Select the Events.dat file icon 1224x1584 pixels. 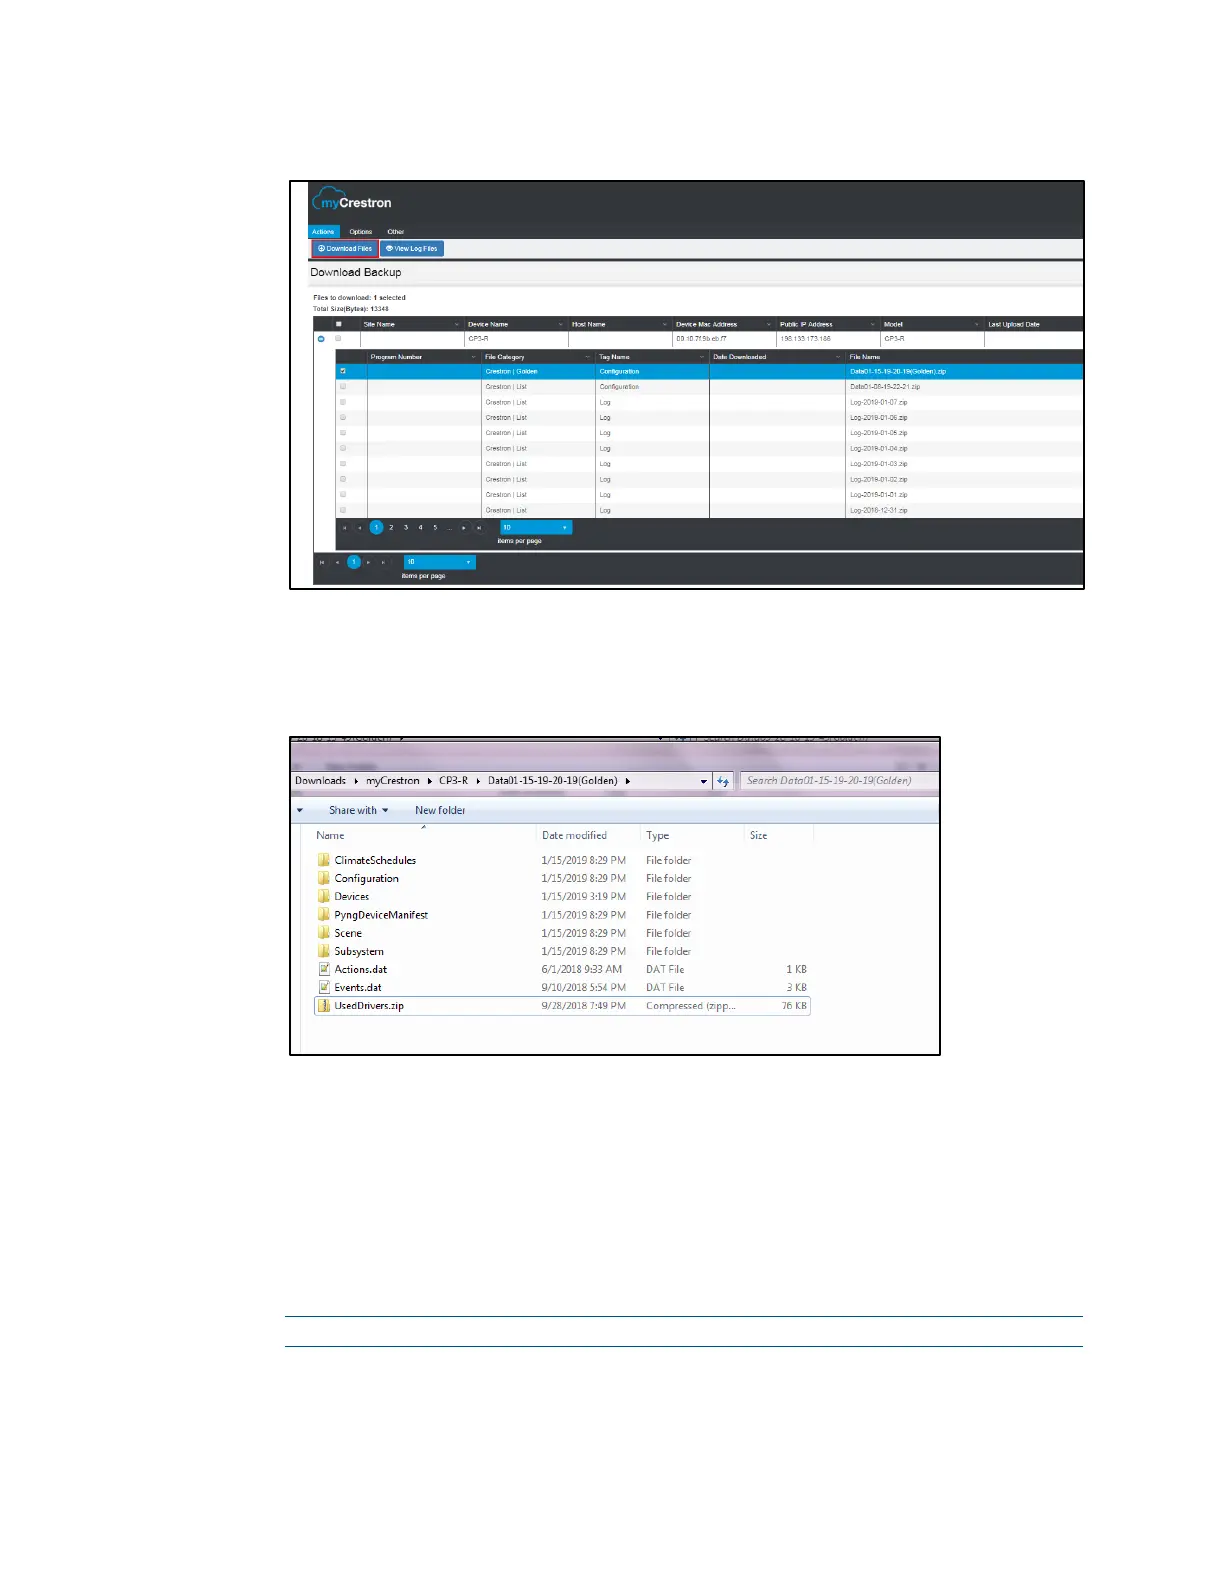[324, 987]
